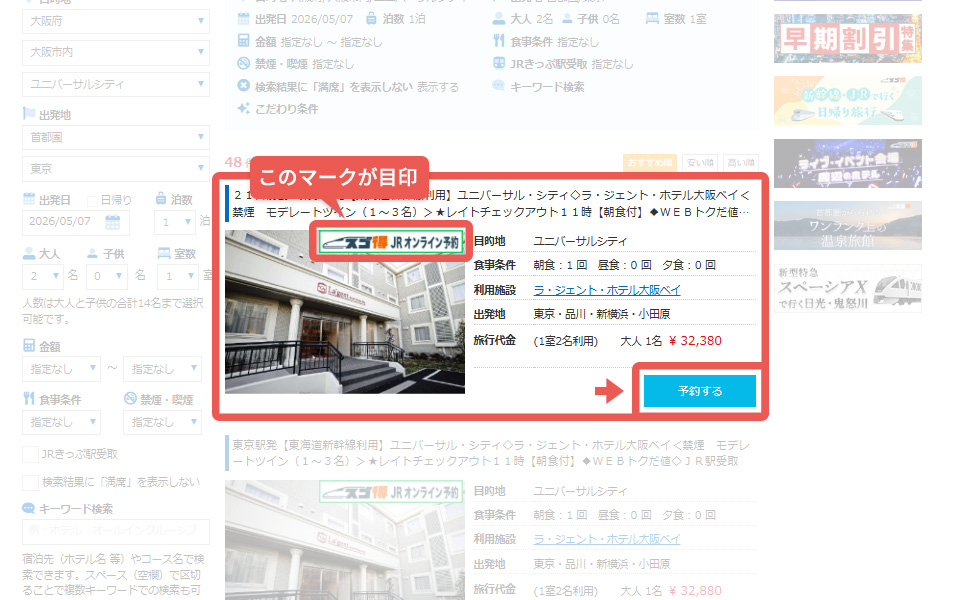Click the ticket icon beside JRきっぷ駅受取 in summary

(499, 63)
